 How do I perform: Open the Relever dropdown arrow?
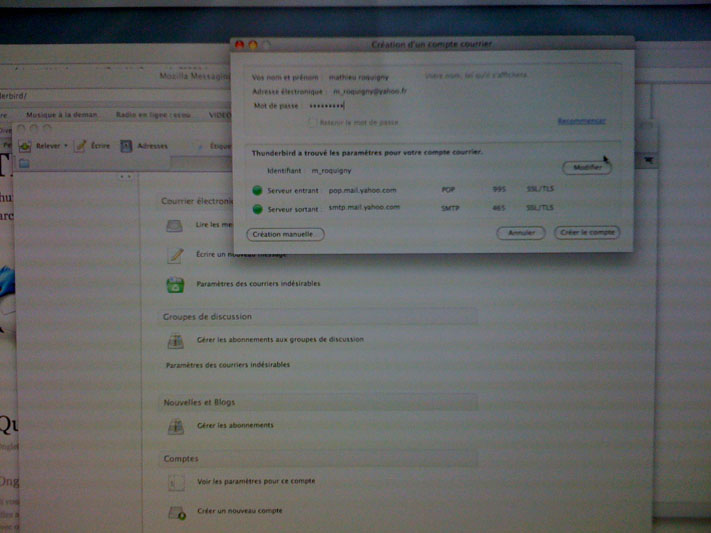(66, 146)
